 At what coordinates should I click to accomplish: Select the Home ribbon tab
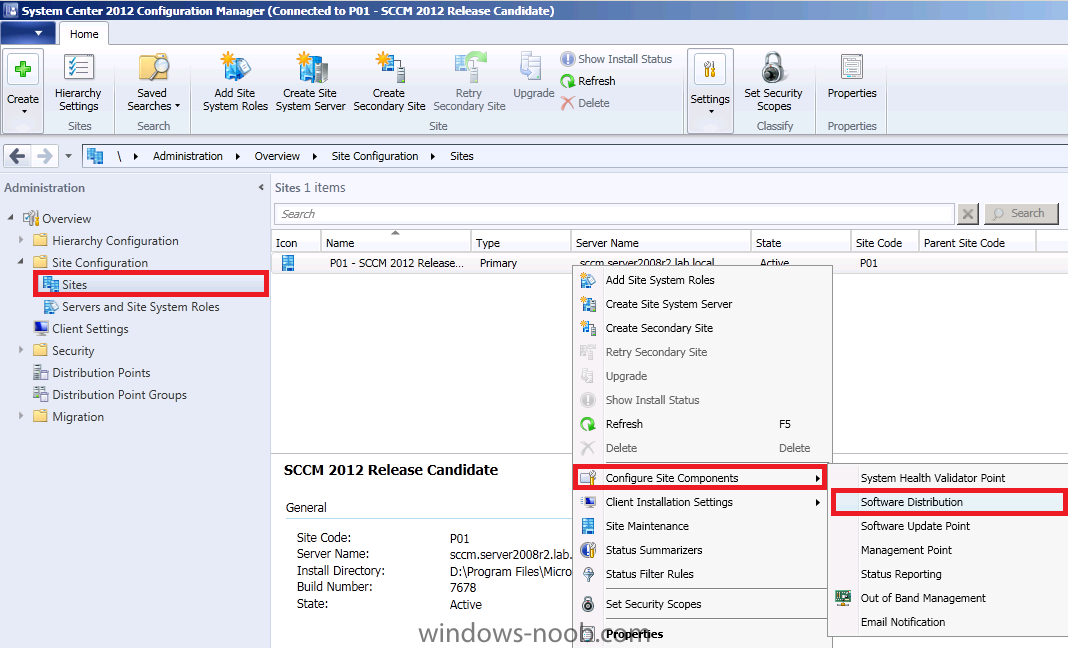pyautogui.click(x=84, y=33)
